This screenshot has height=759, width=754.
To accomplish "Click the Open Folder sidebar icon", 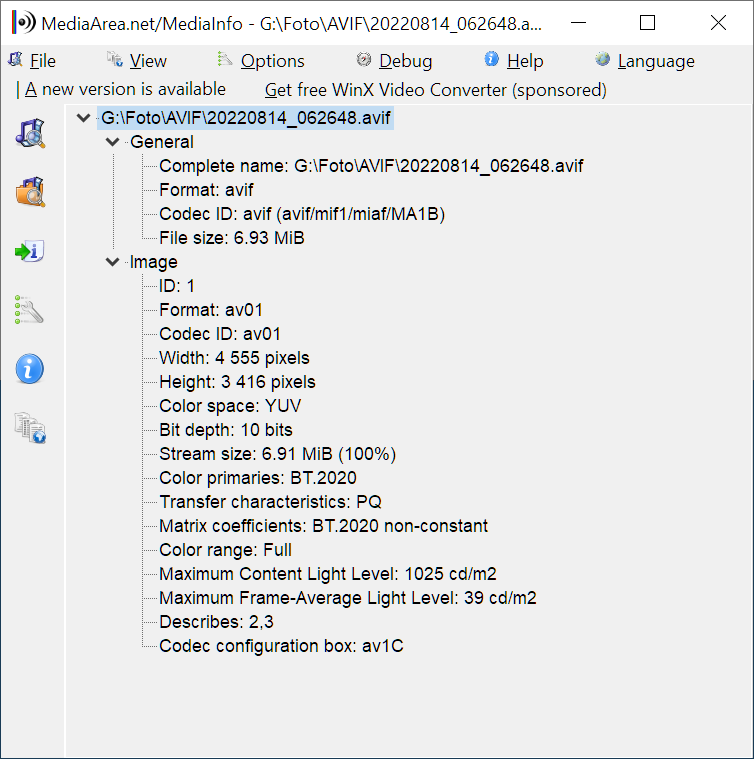I will pos(30,191).
